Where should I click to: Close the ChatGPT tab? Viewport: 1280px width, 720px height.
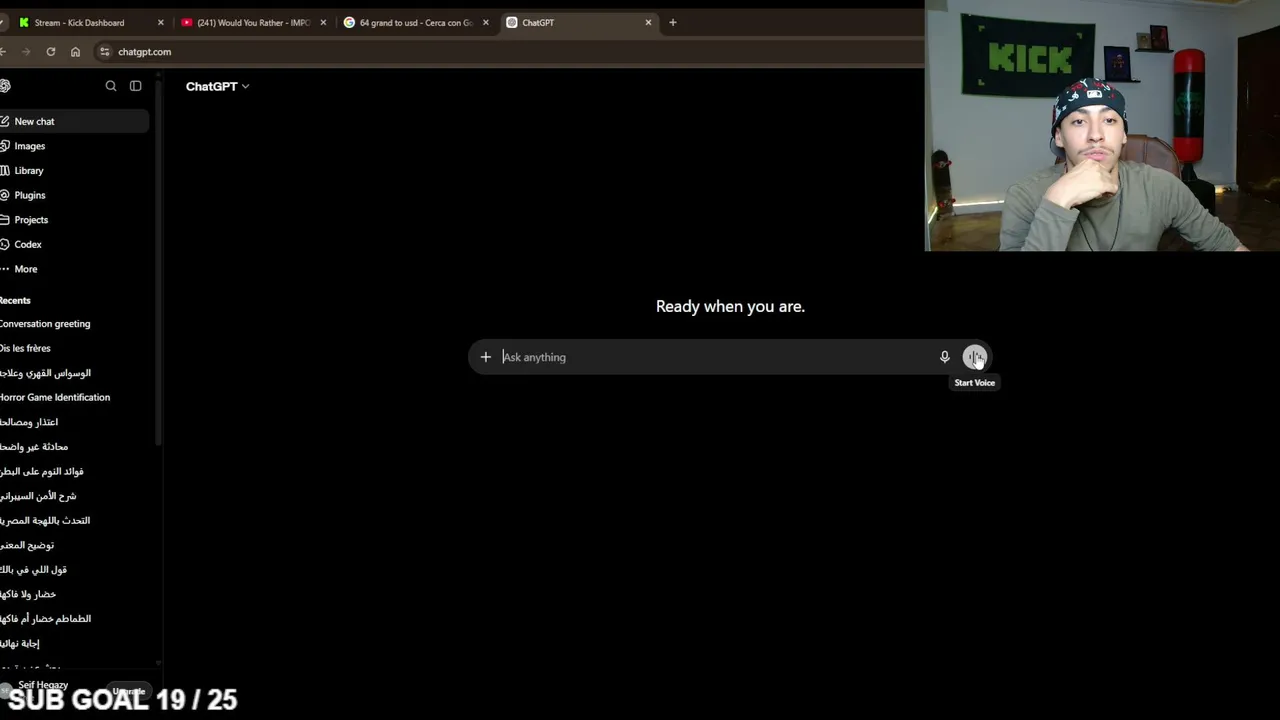648,22
